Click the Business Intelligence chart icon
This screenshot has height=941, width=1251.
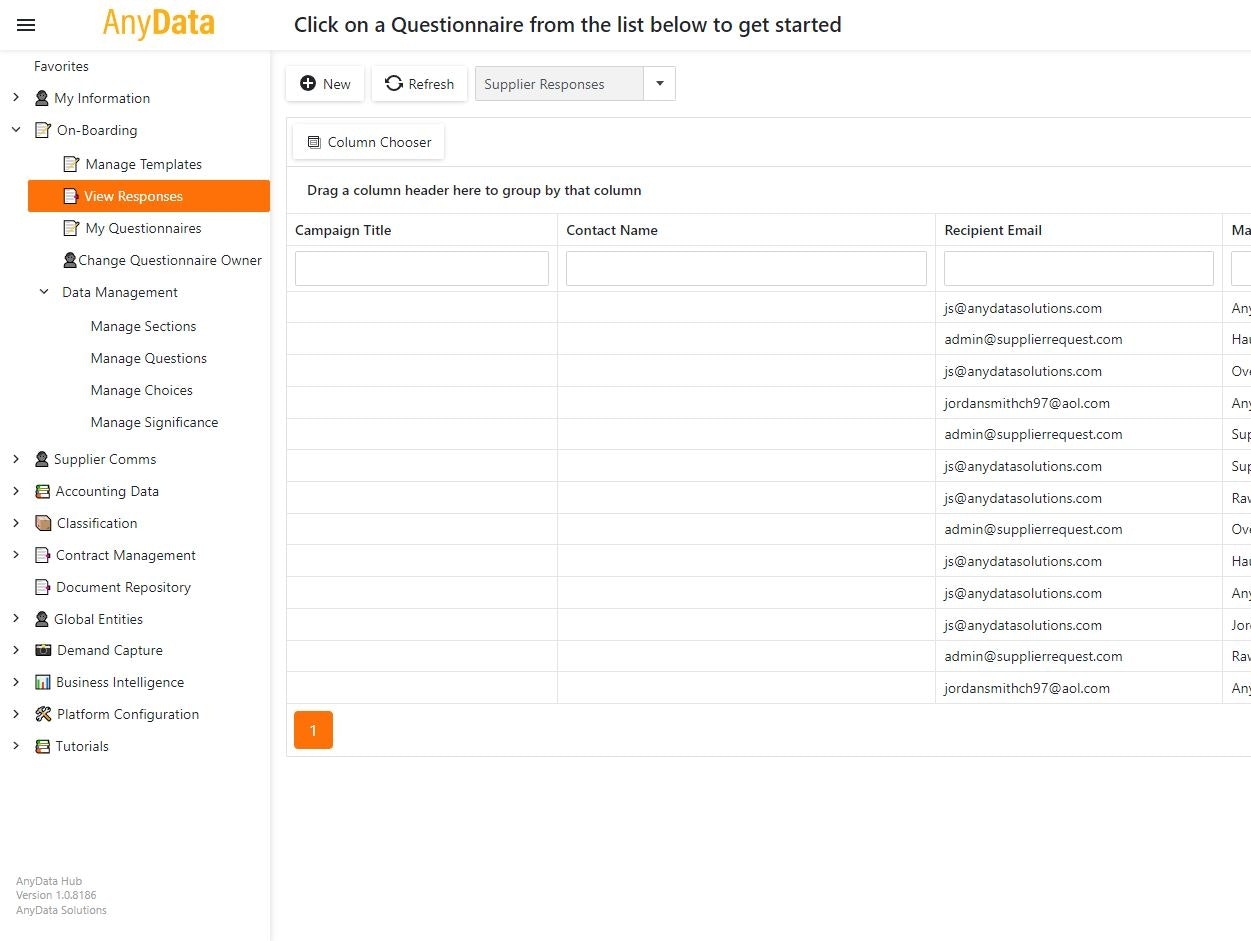42,682
